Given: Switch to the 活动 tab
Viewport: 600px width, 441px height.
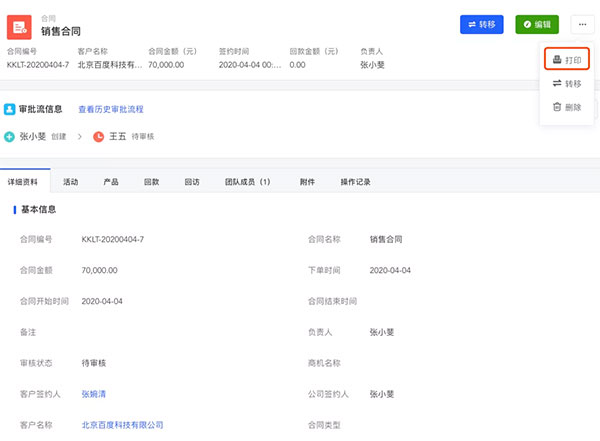Looking at the screenshot, I should [x=71, y=182].
